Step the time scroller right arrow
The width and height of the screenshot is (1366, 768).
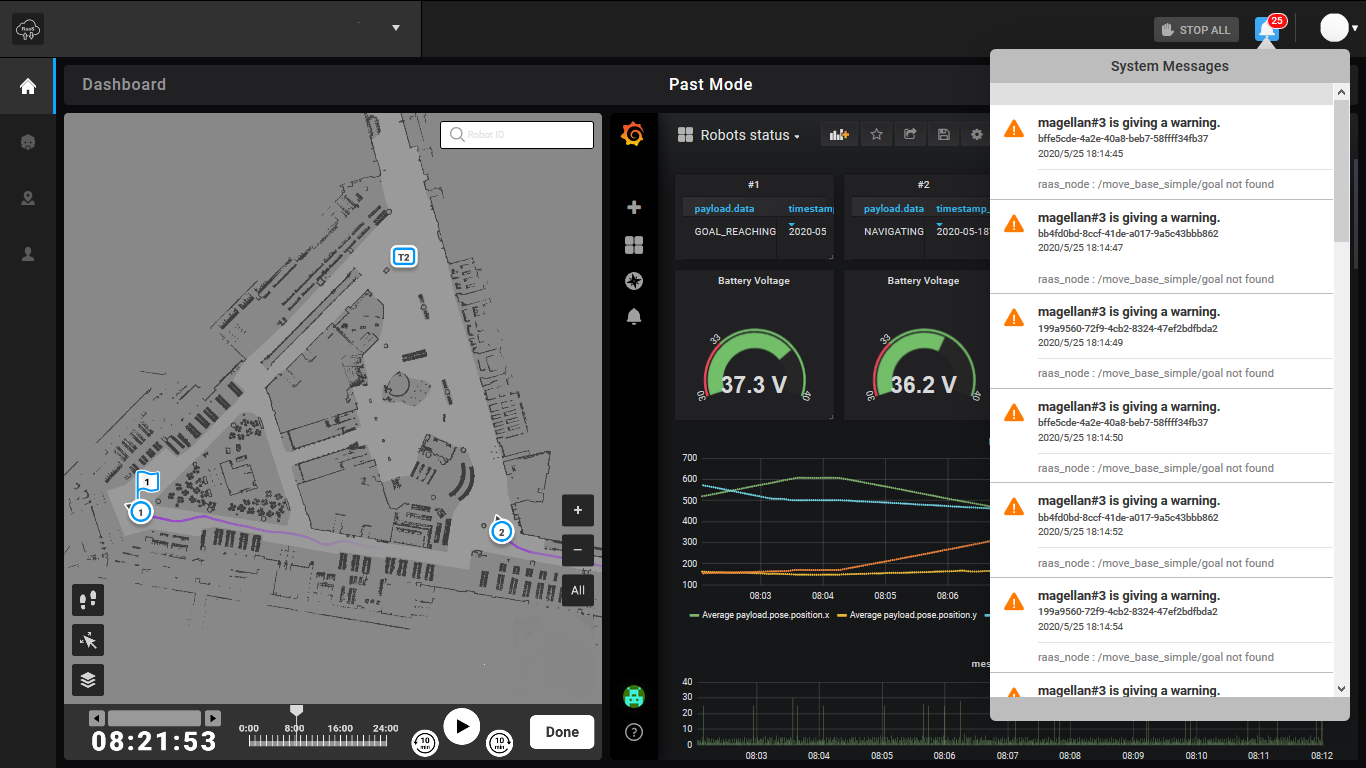coord(213,718)
